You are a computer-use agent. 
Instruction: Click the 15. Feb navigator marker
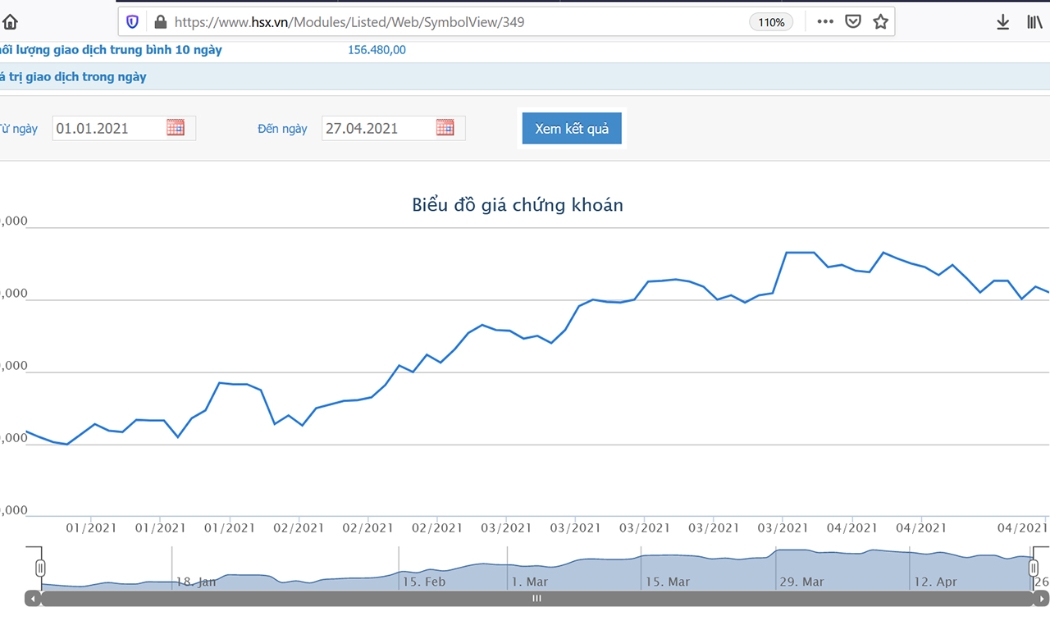coord(423,582)
